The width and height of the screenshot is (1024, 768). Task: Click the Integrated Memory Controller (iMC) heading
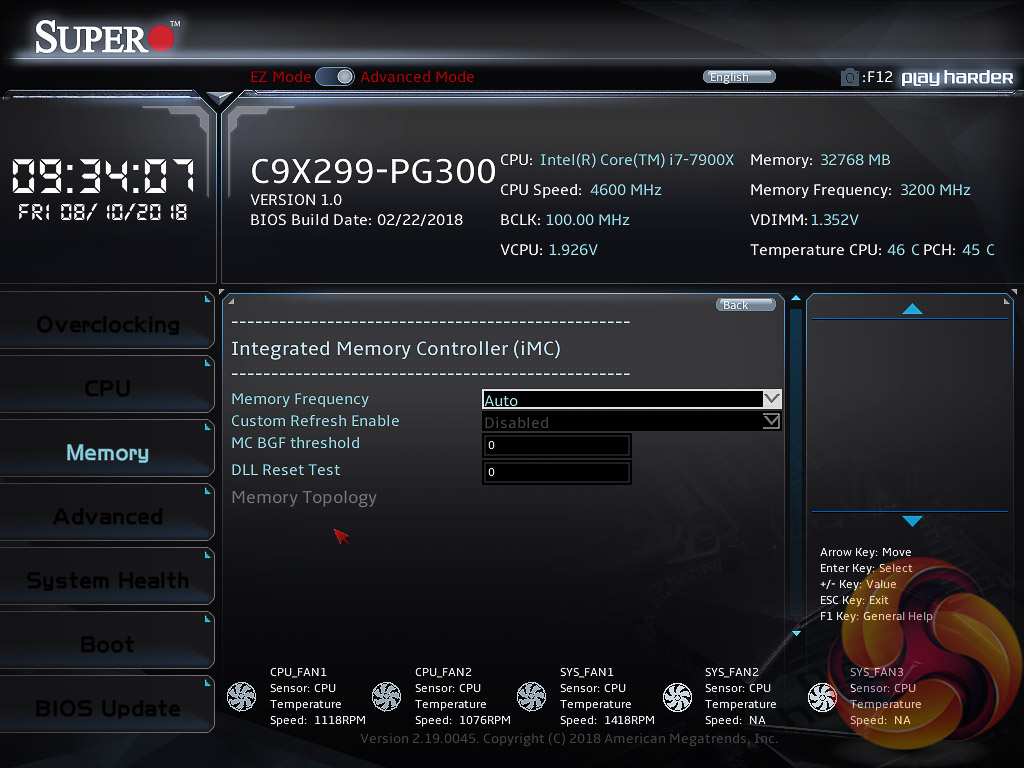(x=396, y=349)
